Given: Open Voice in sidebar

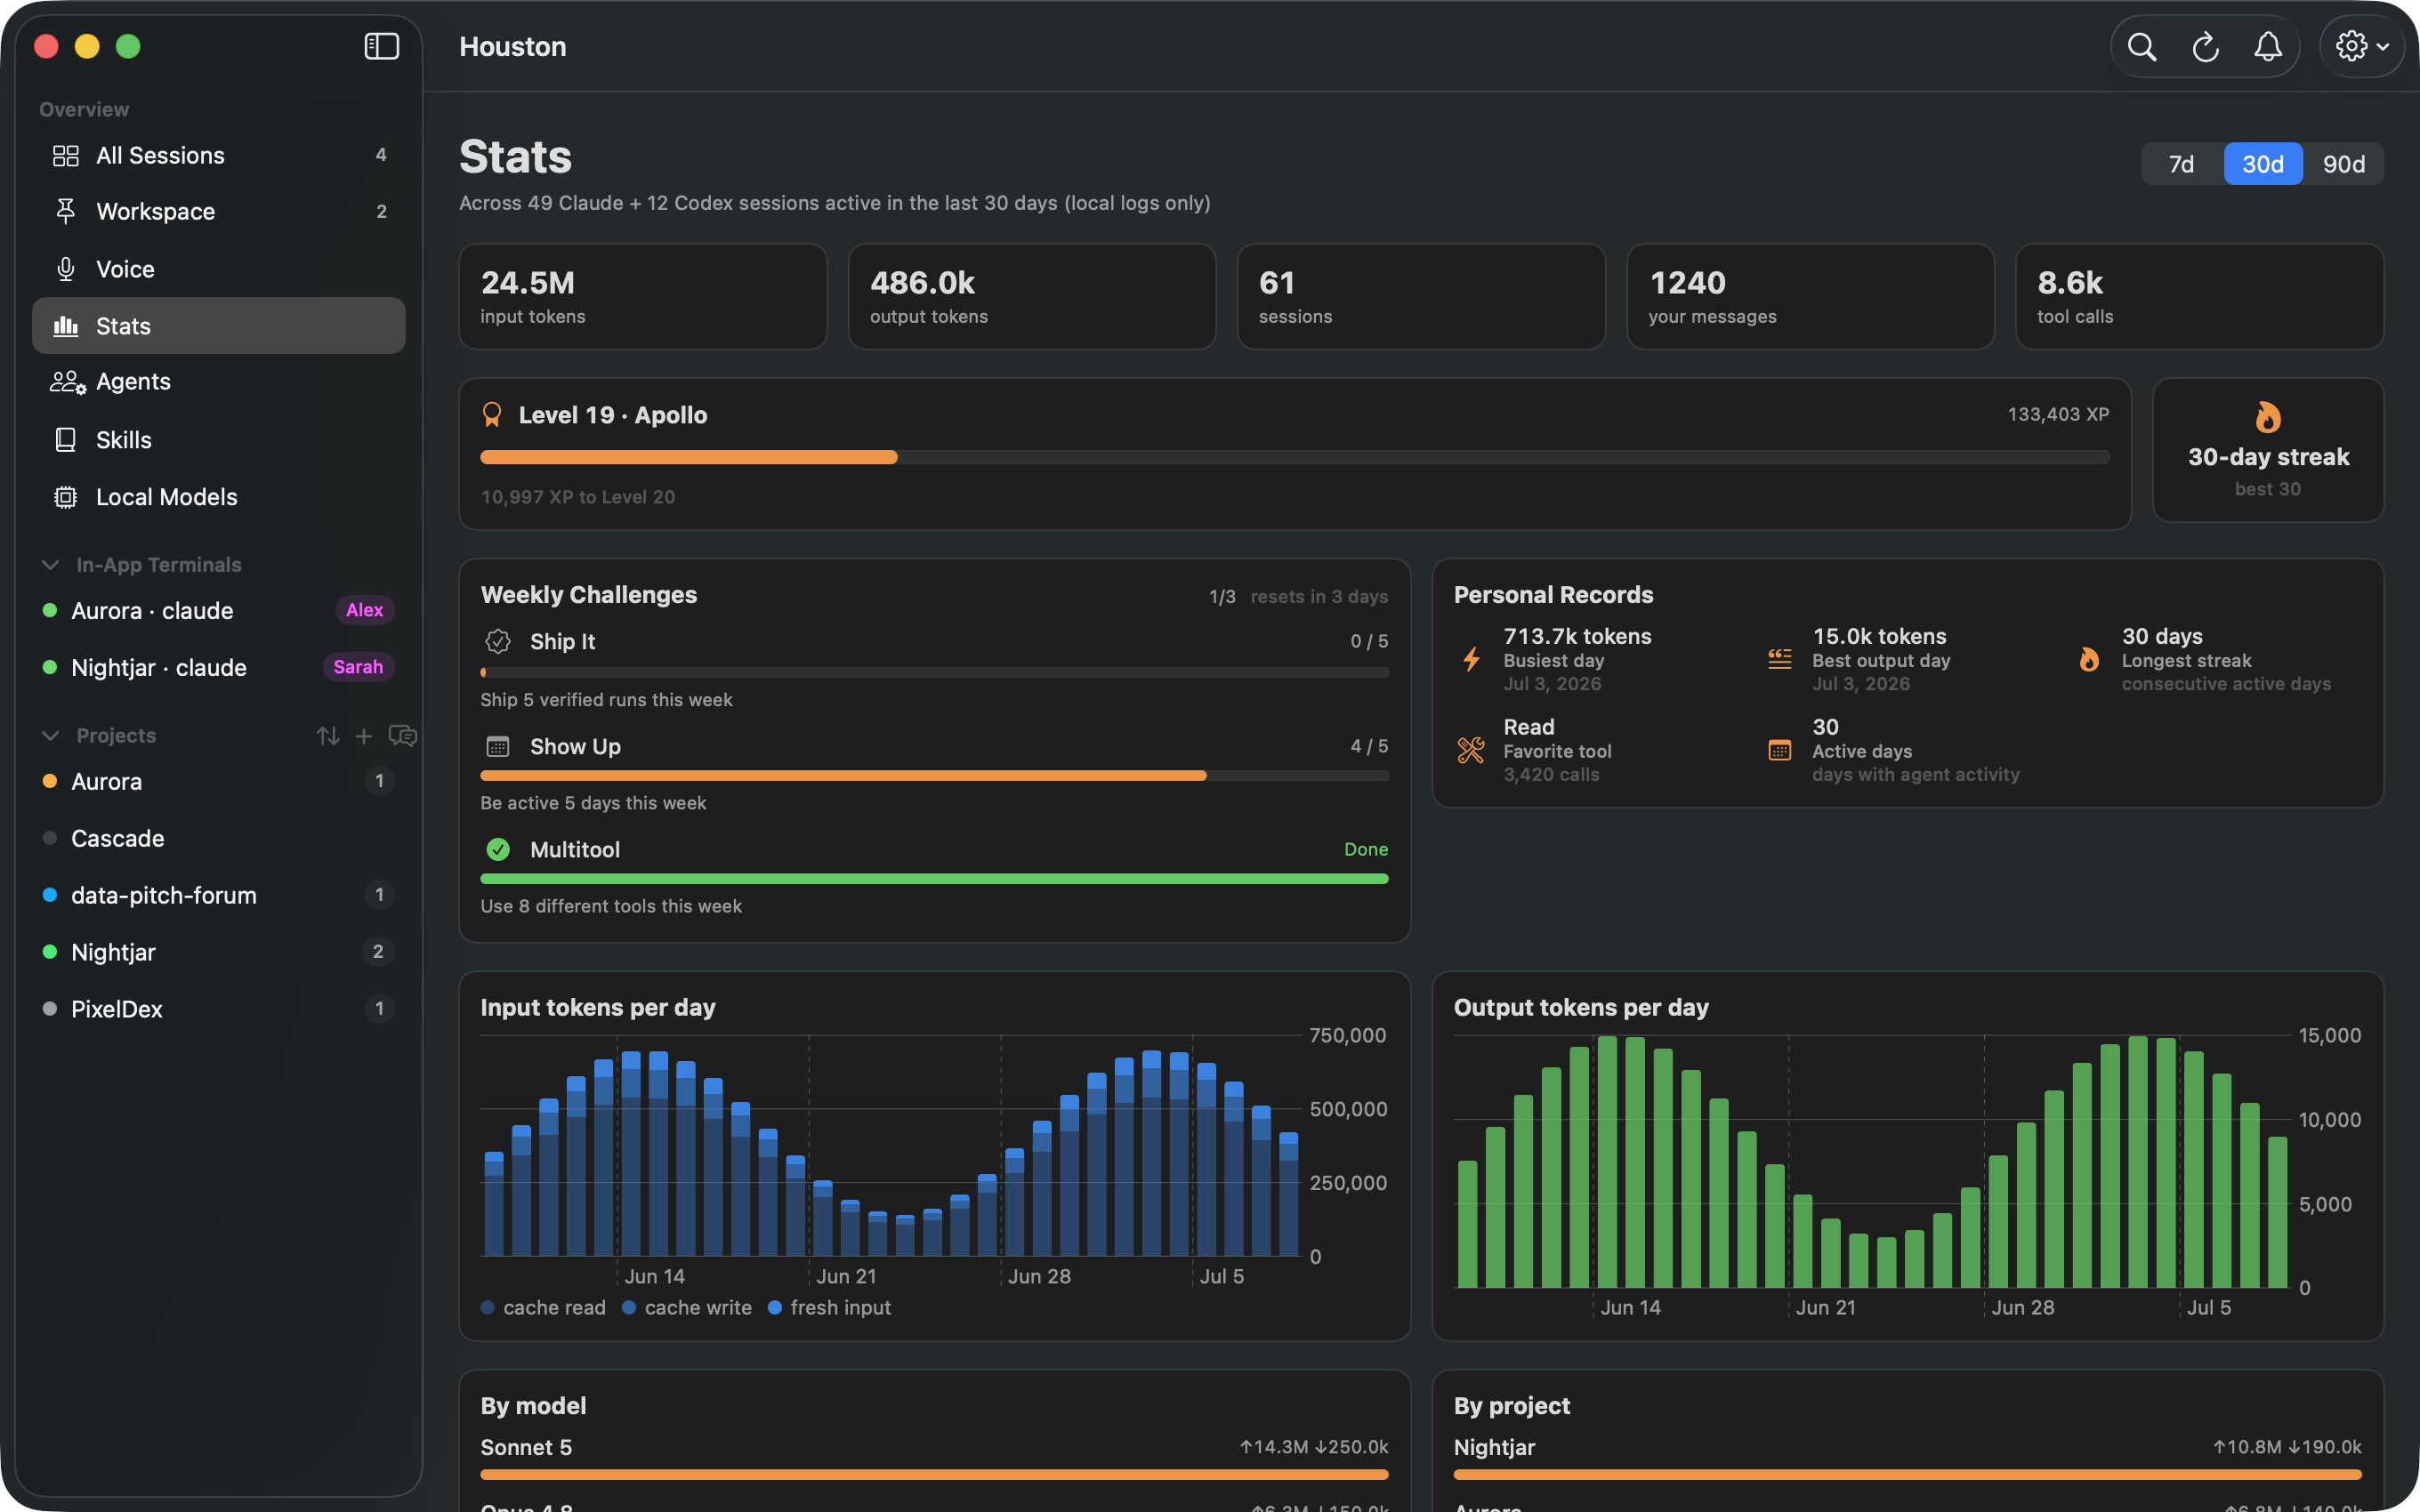Looking at the screenshot, I should [x=219, y=269].
